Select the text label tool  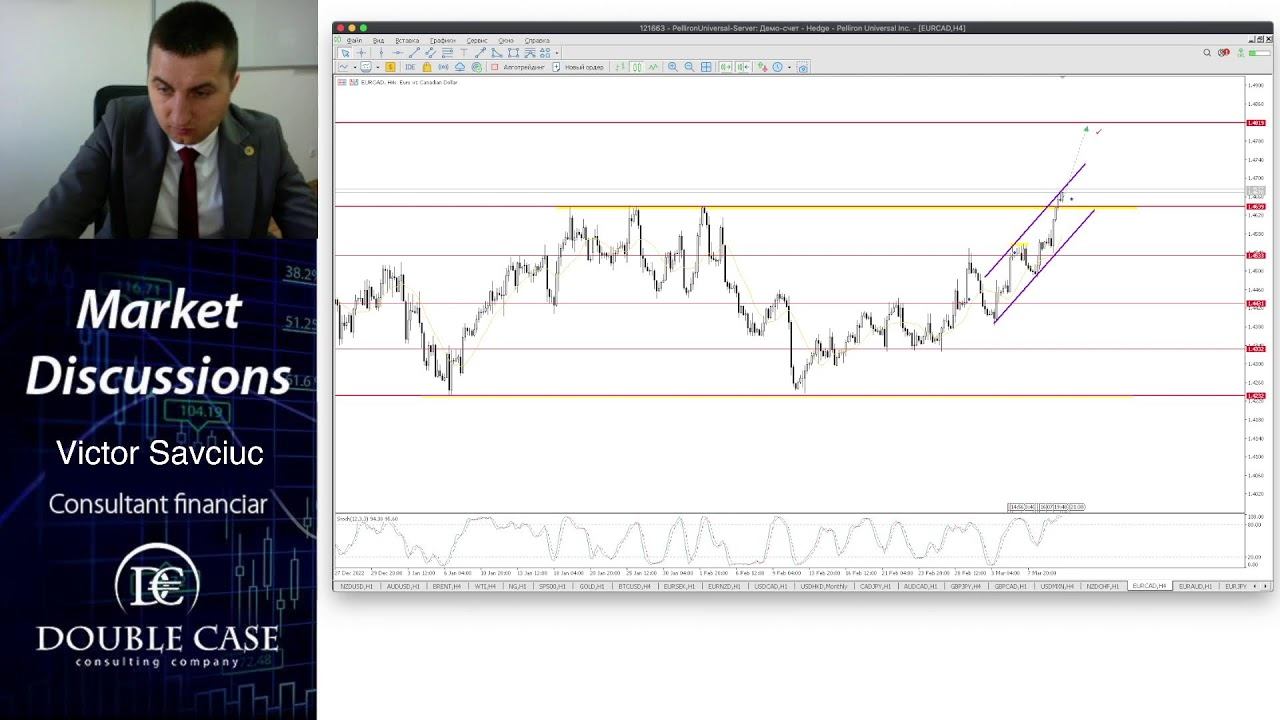(x=464, y=53)
